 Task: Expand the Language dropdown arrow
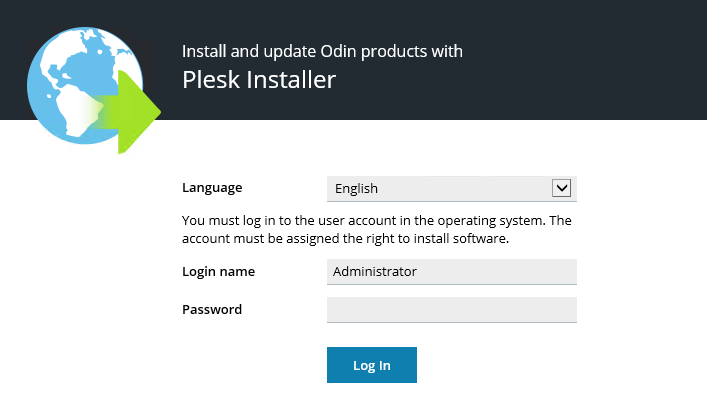[561, 188]
